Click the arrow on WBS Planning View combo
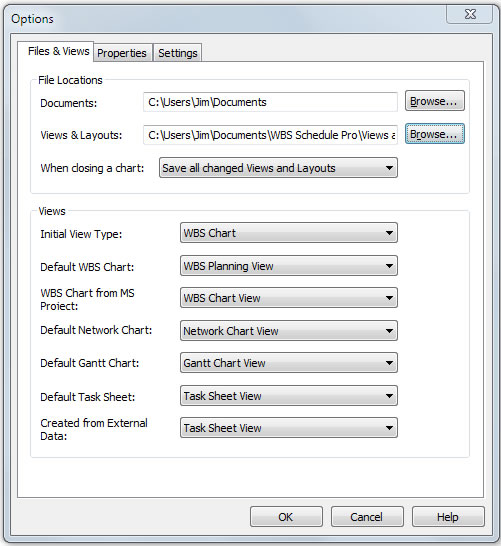The image size is (501, 546). 389,266
